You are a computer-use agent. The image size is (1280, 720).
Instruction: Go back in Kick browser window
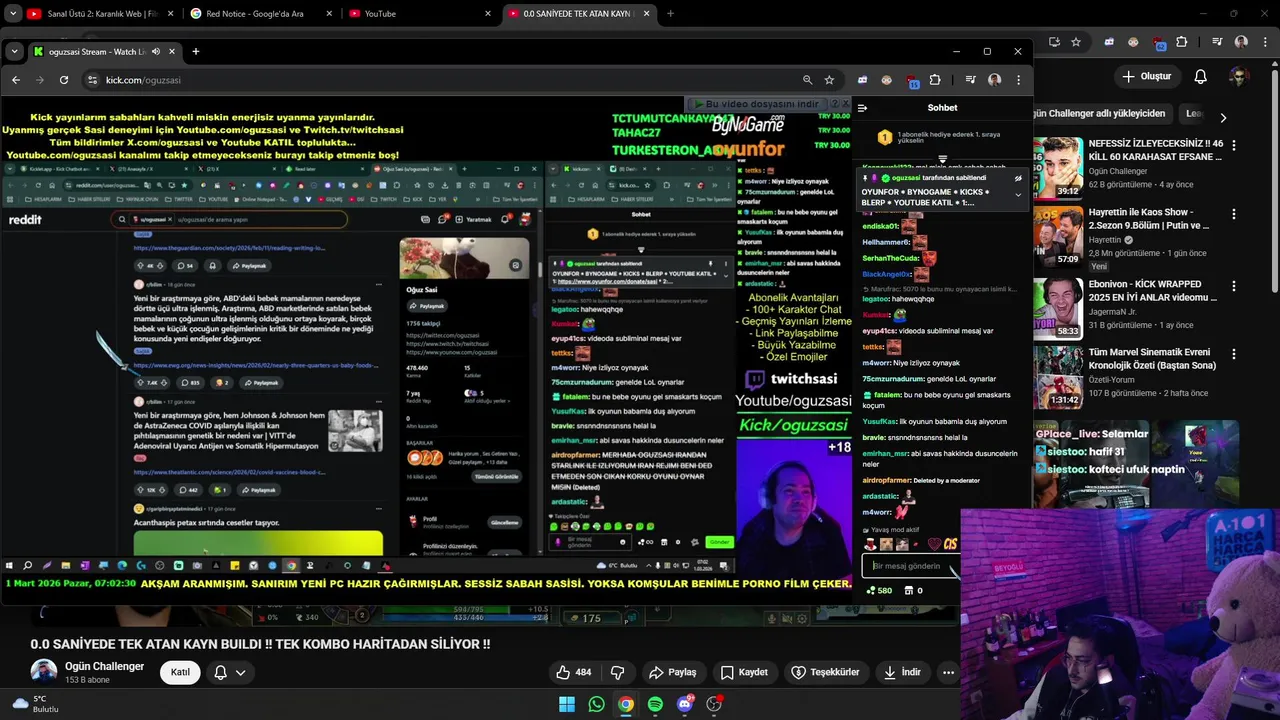click(15, 80)
